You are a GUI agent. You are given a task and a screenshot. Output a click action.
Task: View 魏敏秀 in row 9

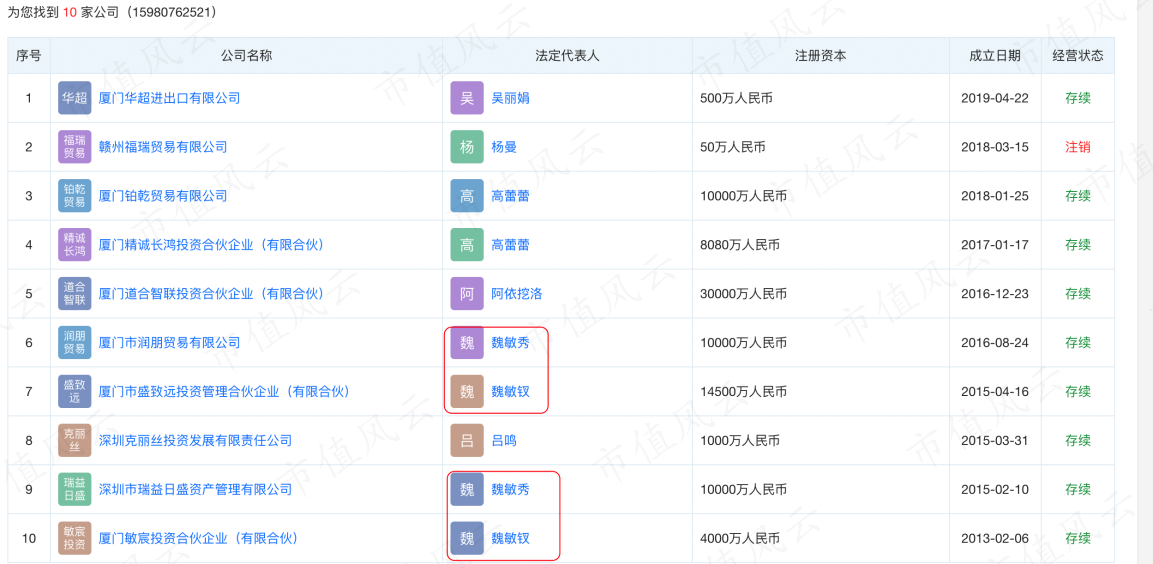click(x=510, y=489)
